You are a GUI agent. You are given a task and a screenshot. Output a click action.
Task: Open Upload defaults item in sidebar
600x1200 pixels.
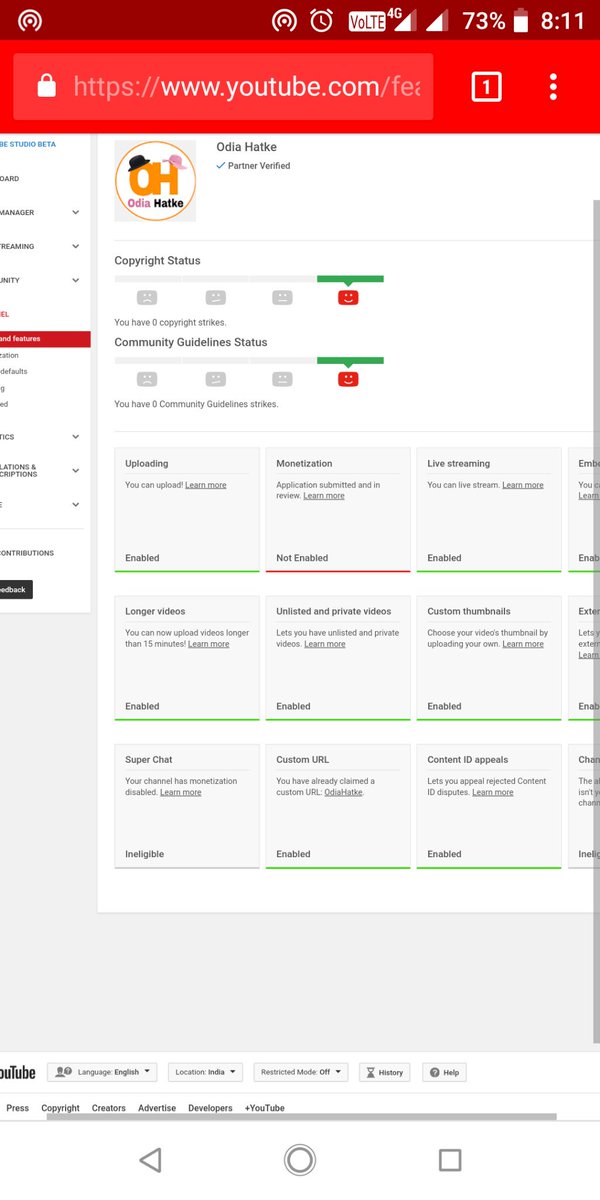[14, 371]
